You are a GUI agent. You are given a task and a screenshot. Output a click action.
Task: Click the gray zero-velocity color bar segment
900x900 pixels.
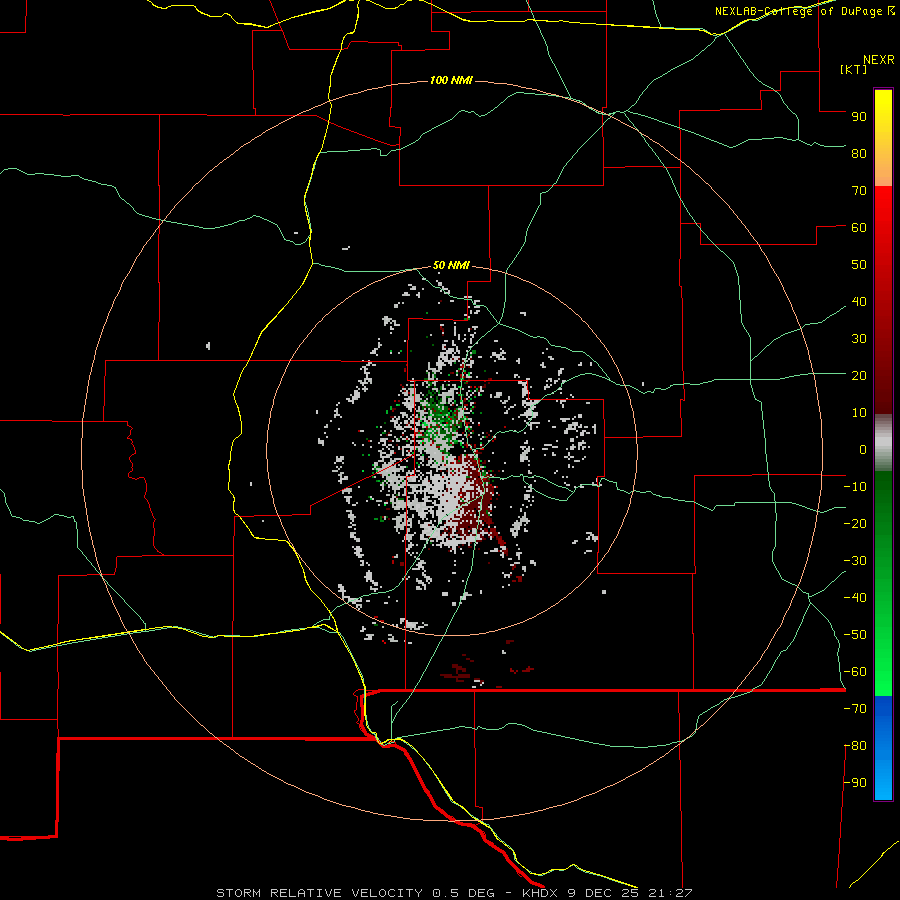click(x=883, y=443)
